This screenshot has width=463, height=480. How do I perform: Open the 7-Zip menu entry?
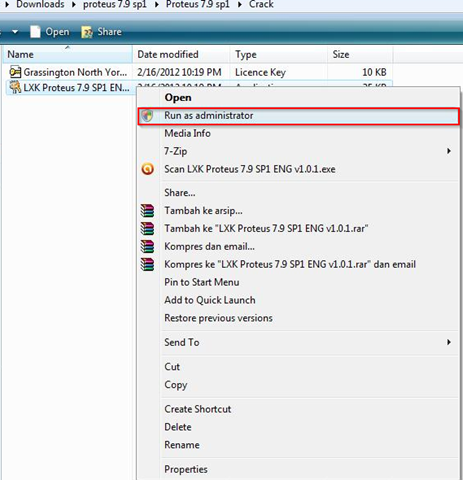175,151
